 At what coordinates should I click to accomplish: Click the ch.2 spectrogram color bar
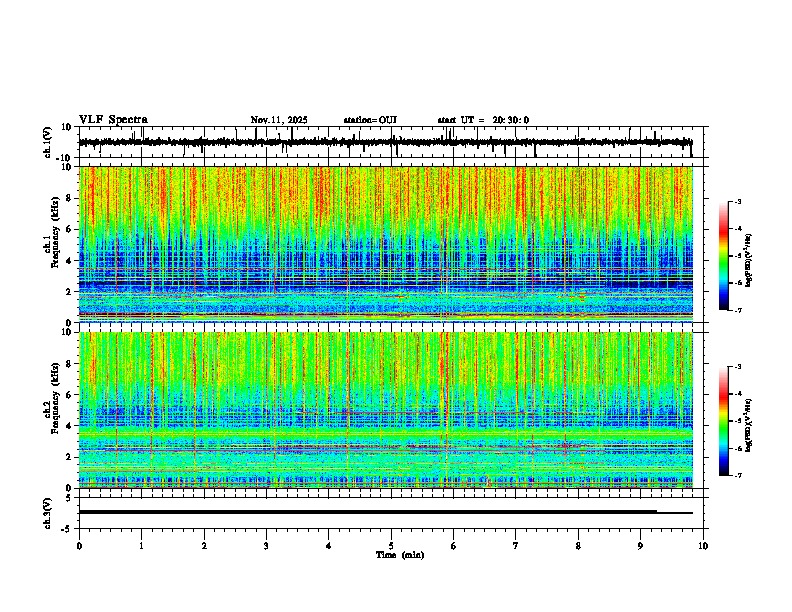point(723,421)
